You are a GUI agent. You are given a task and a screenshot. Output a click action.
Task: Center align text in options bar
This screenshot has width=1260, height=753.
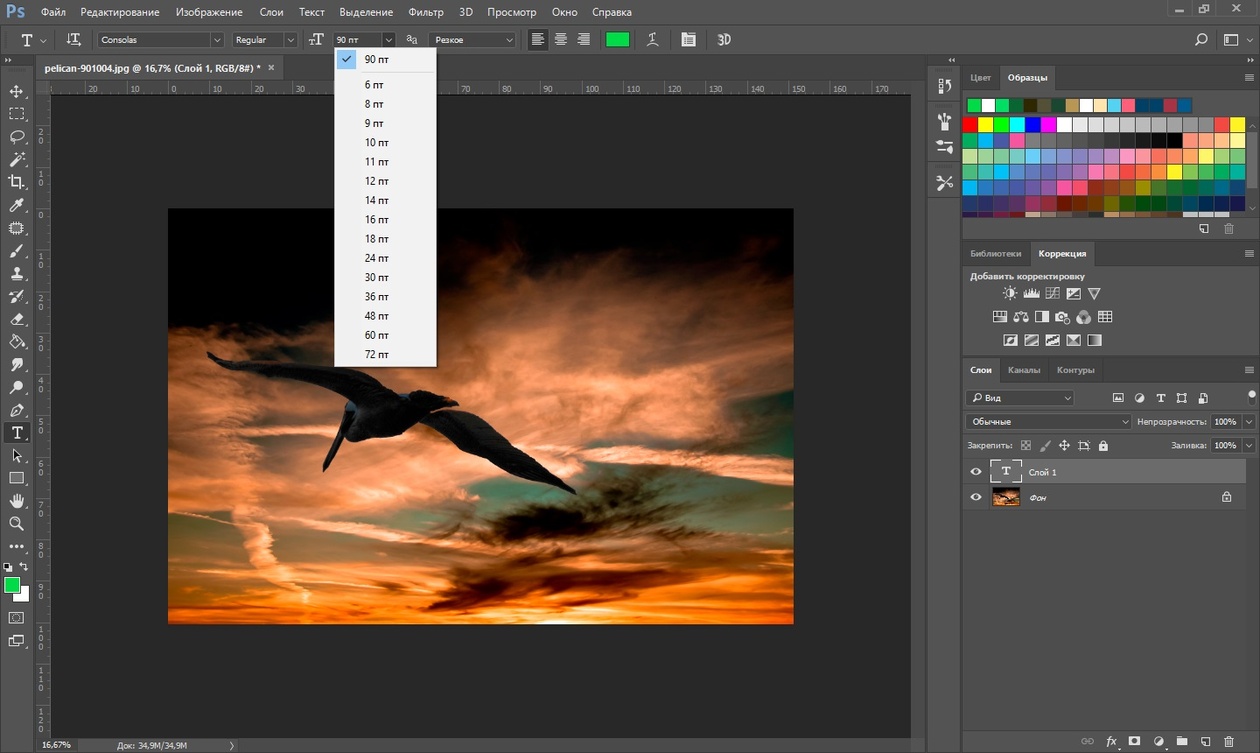[x=561, y=40]
